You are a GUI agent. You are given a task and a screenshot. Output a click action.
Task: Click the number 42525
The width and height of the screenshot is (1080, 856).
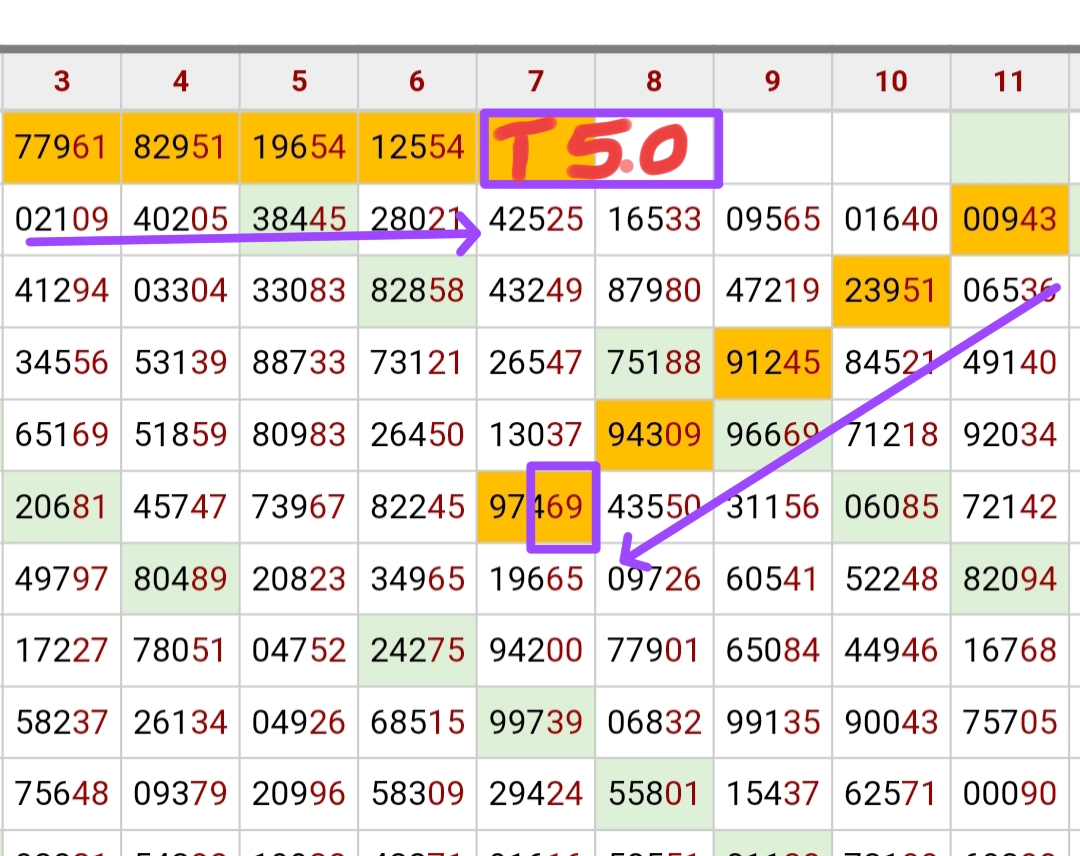click(536, 220)
